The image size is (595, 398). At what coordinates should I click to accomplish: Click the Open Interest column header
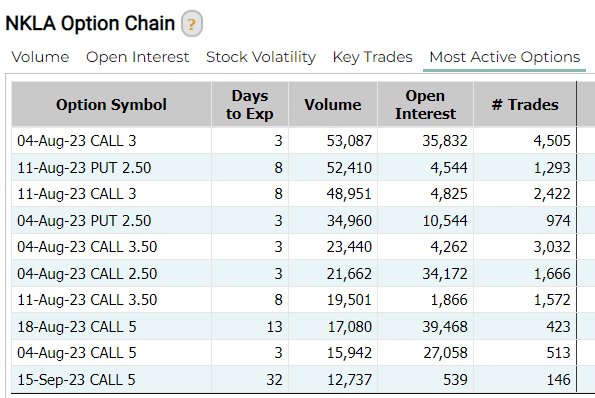tap(425, 104)
